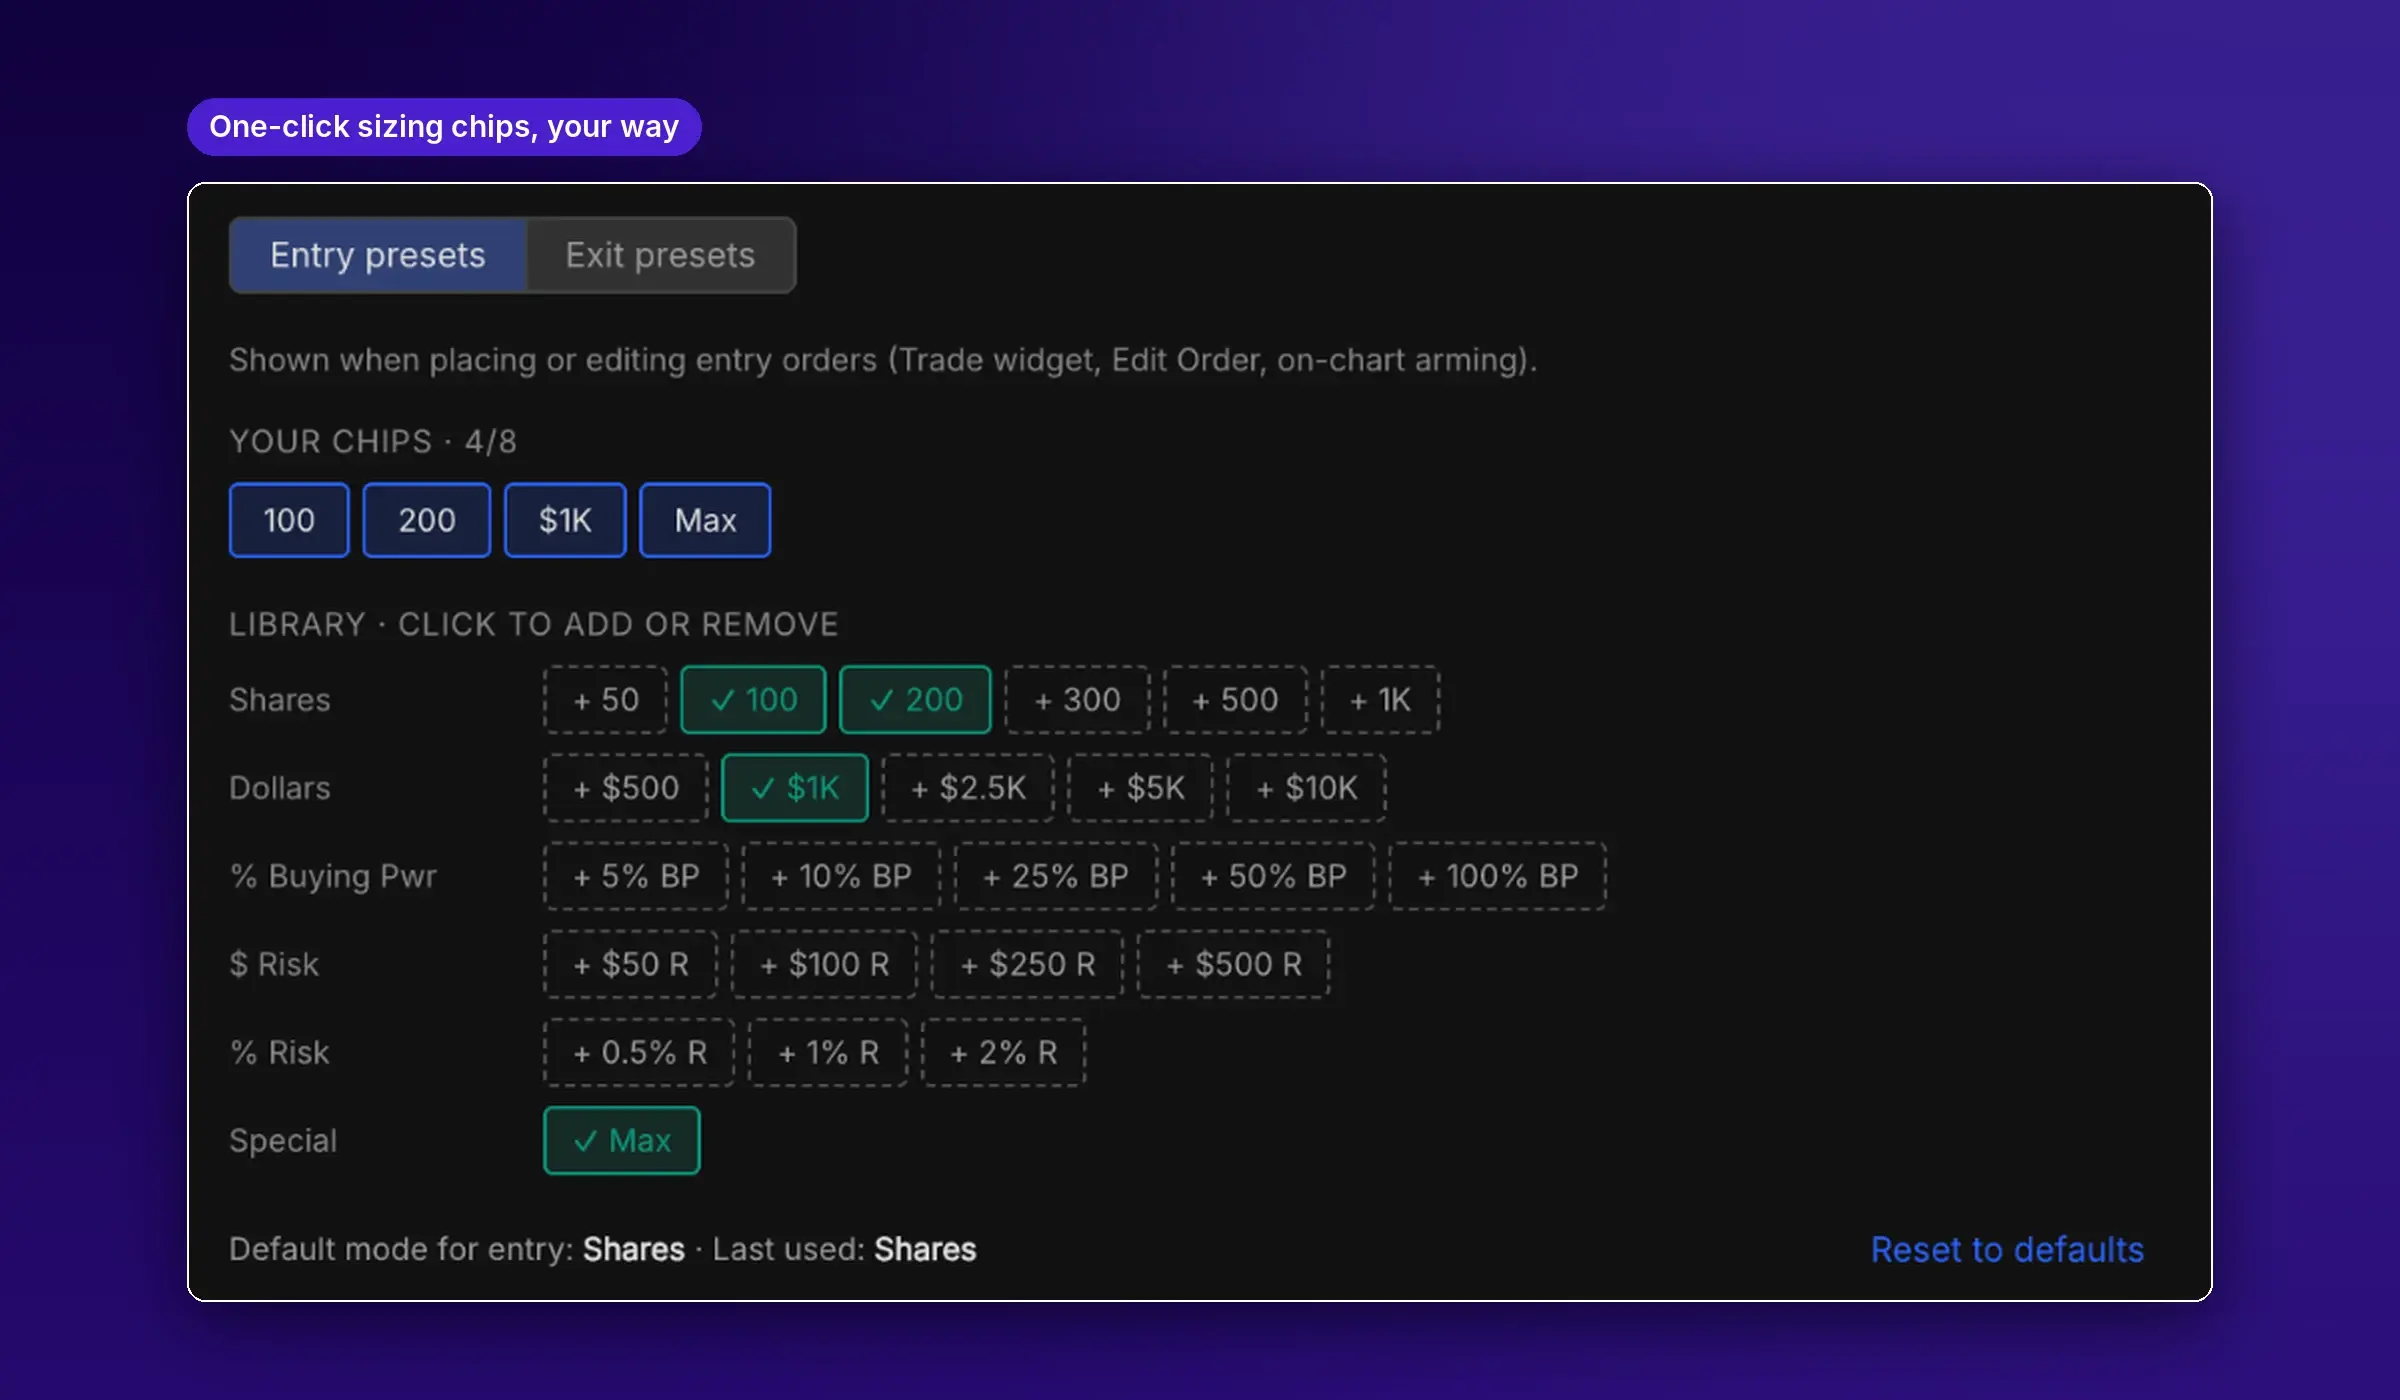
Task: Remove the checked Max special library chip
Action: coord(622,1140)
